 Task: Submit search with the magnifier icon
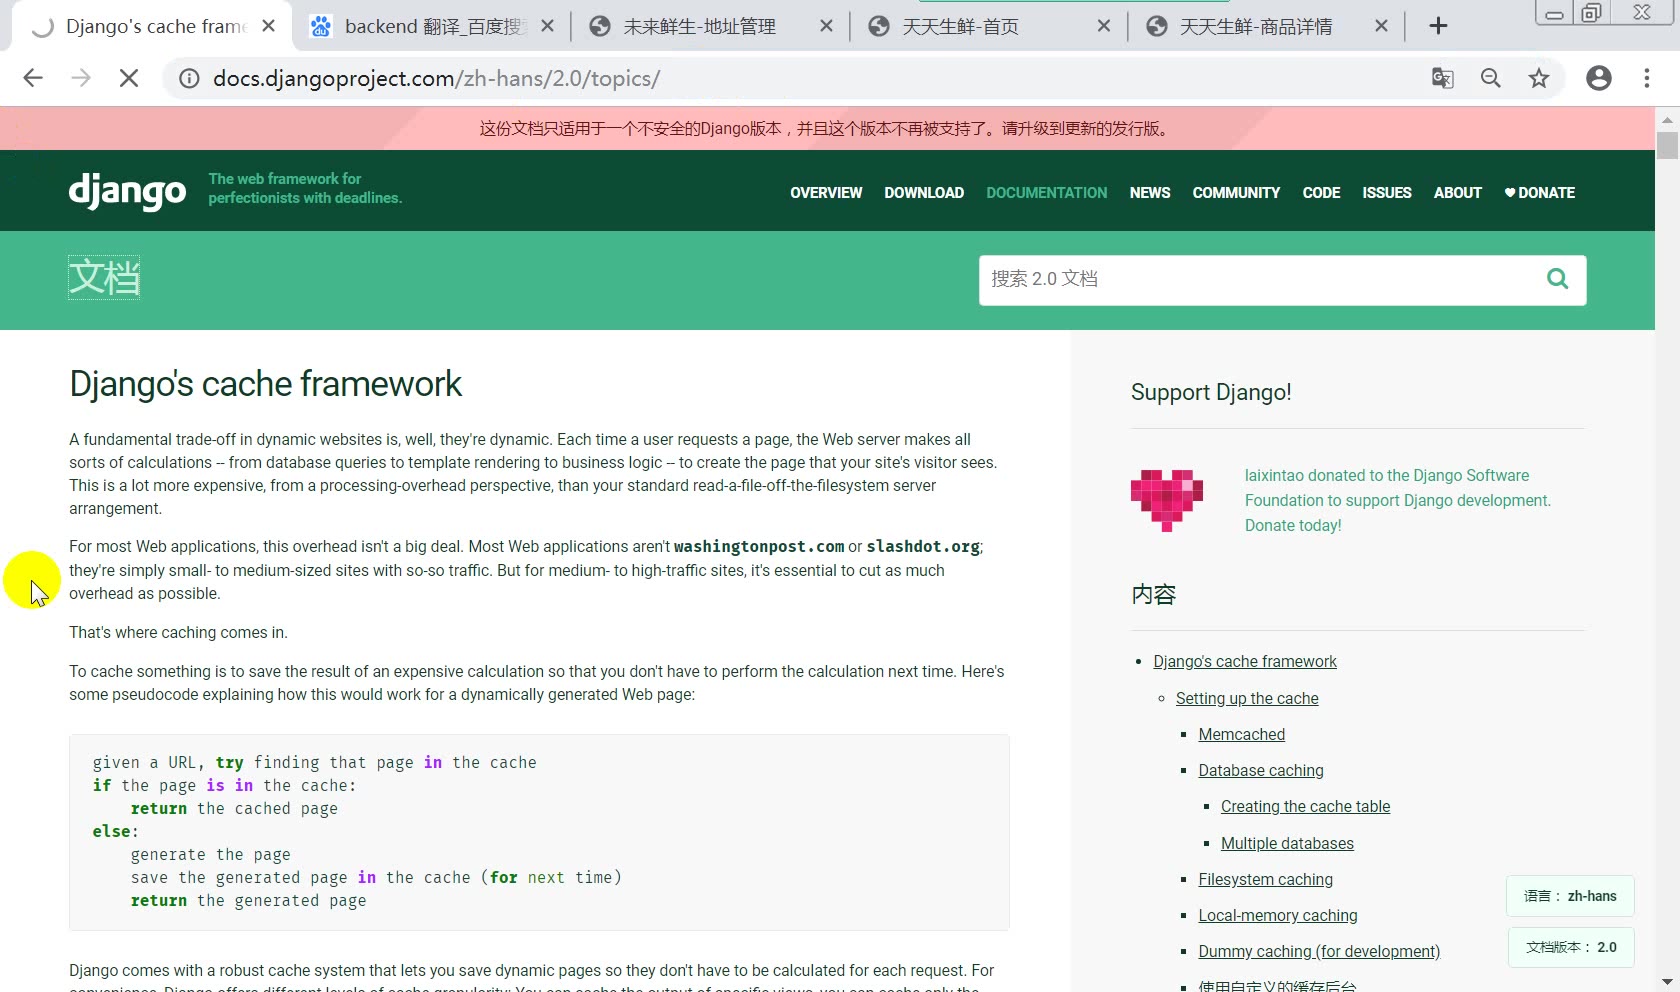[x=1557, y=279]
